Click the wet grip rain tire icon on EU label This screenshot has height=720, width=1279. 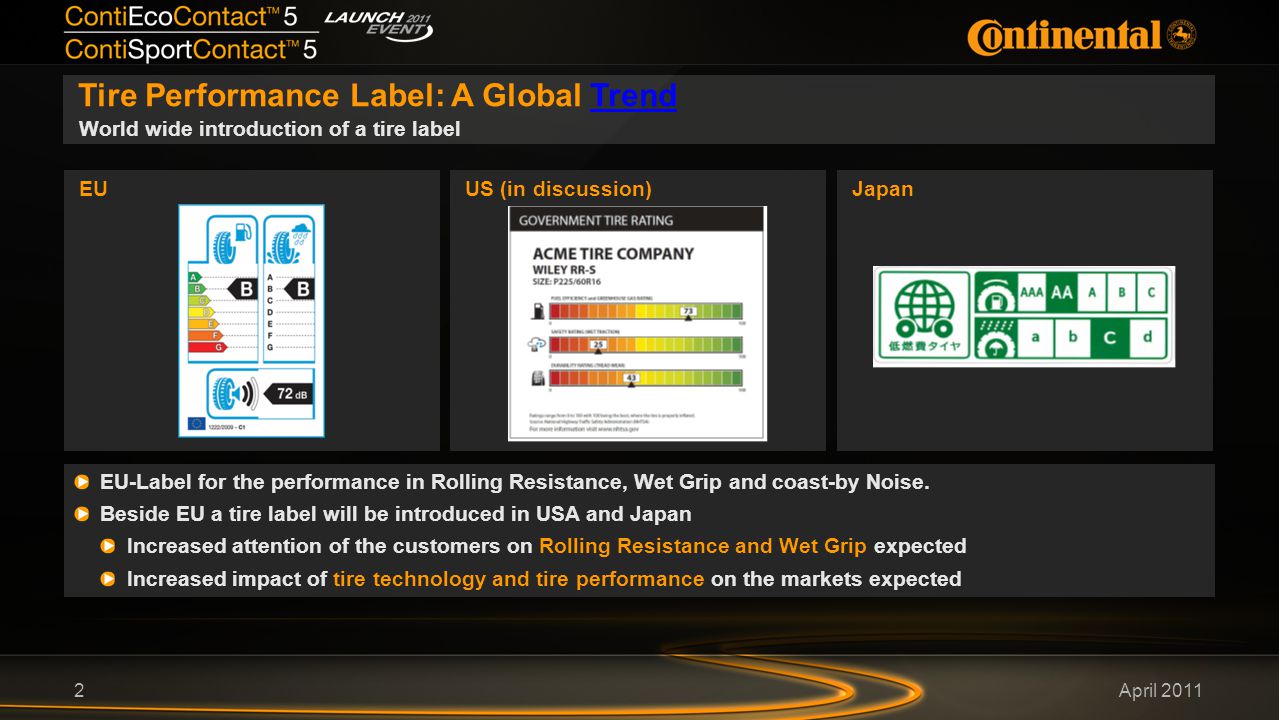[x=289, y=241]
